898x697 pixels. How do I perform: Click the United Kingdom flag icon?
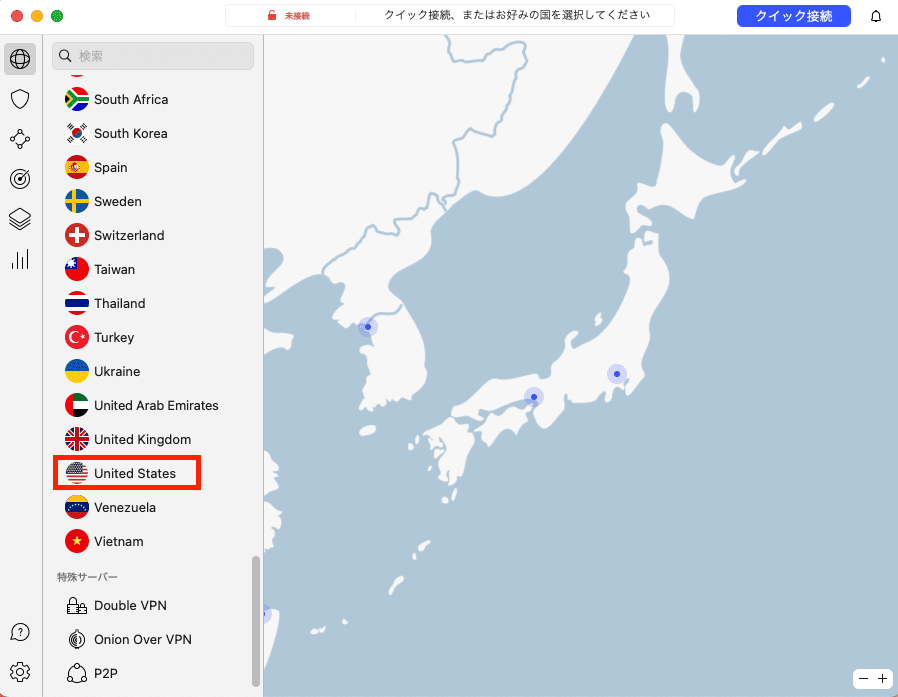point(77,439)
